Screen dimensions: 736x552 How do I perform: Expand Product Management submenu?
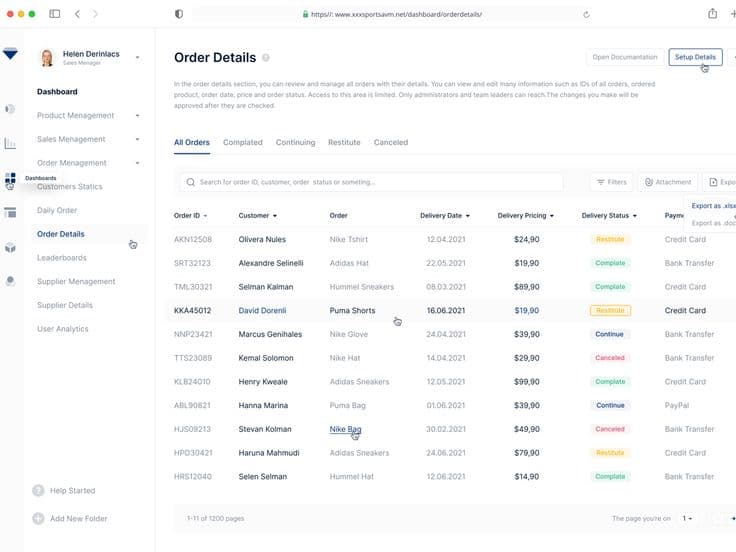[x=138, y=115]
